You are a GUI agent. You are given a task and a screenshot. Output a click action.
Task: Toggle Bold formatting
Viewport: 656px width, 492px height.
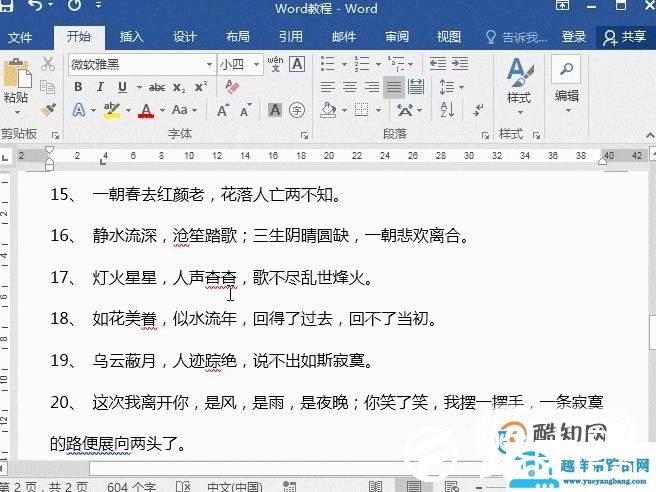pyautogui.click(x=78, y=87)
